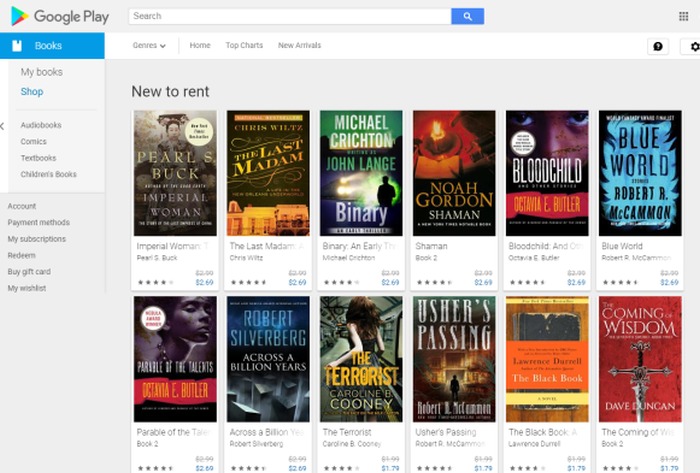
Task: Open Blue World book cover
Action: 640,173
